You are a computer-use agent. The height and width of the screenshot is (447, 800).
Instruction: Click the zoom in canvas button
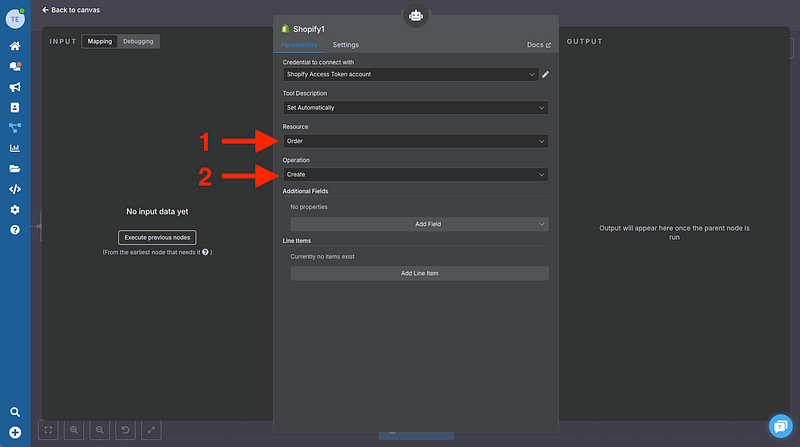click(x=74, y=430)
